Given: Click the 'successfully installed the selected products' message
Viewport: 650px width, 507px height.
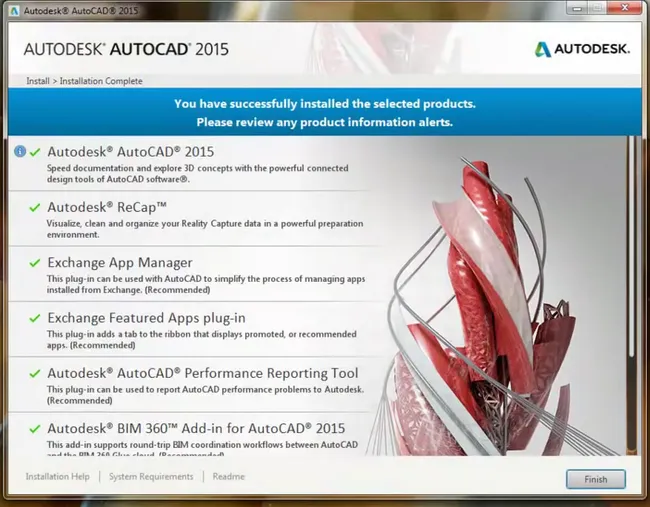Looking at the screenshot, I should [x=325, y=104].
